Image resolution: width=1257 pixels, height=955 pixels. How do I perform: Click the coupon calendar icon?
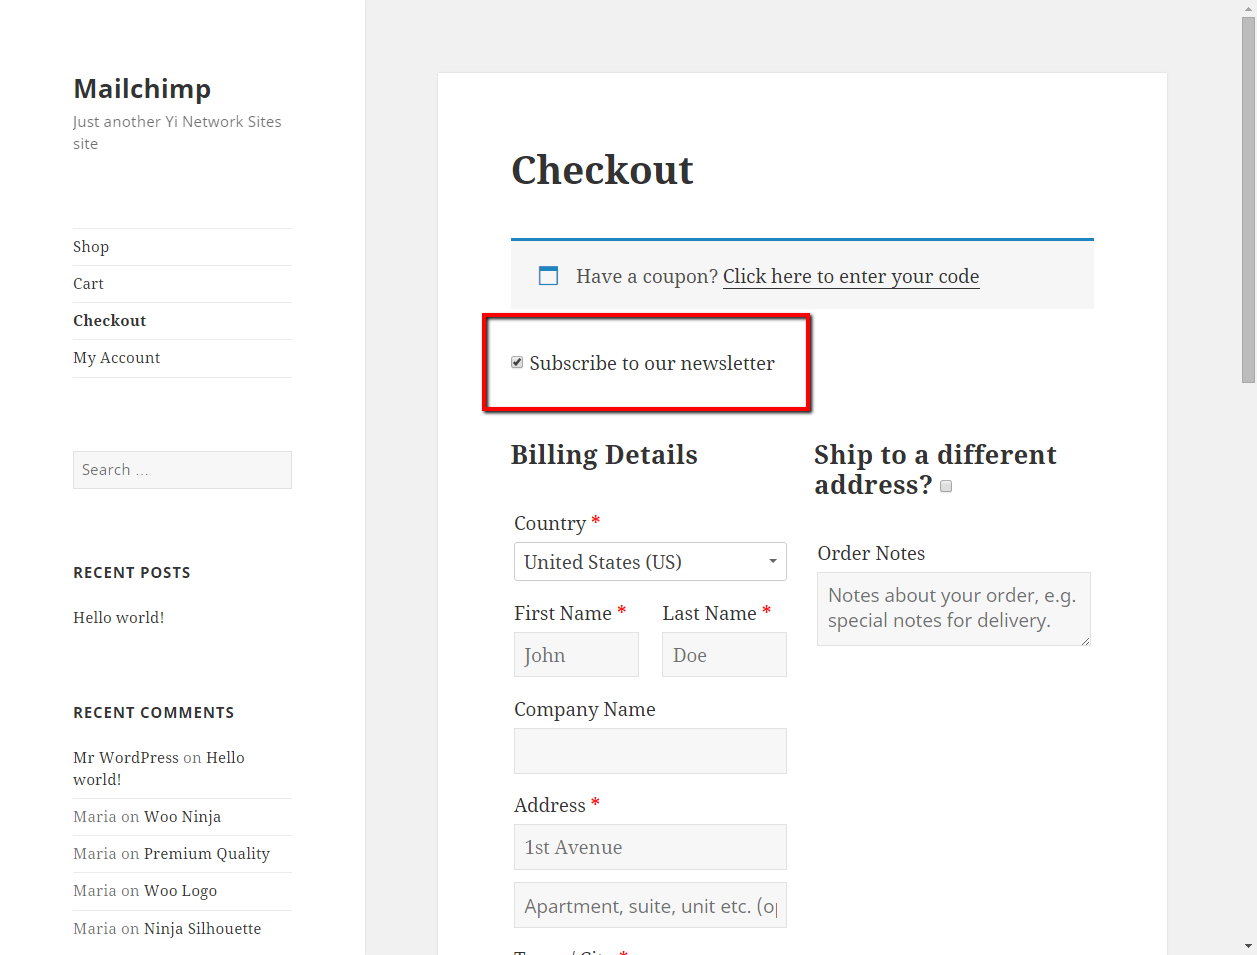pos(548,276)
